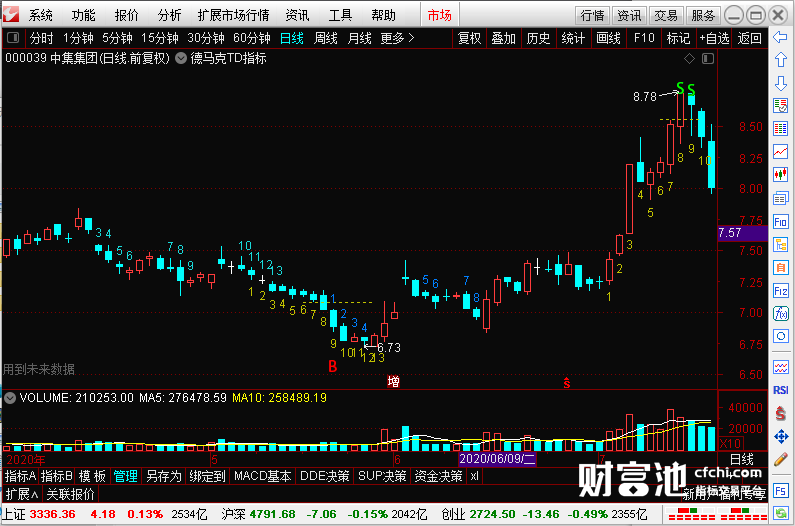Open the 功能 menu

(x=83, y=15)
